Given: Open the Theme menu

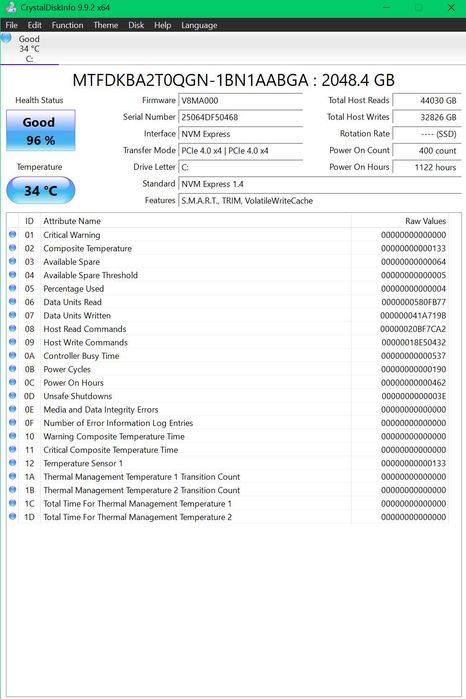Looking at the screenshot, I should click(x=106, y=25).
